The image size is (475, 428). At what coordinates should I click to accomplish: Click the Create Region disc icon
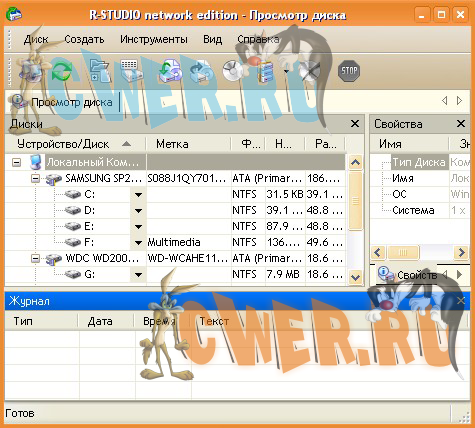233,71
